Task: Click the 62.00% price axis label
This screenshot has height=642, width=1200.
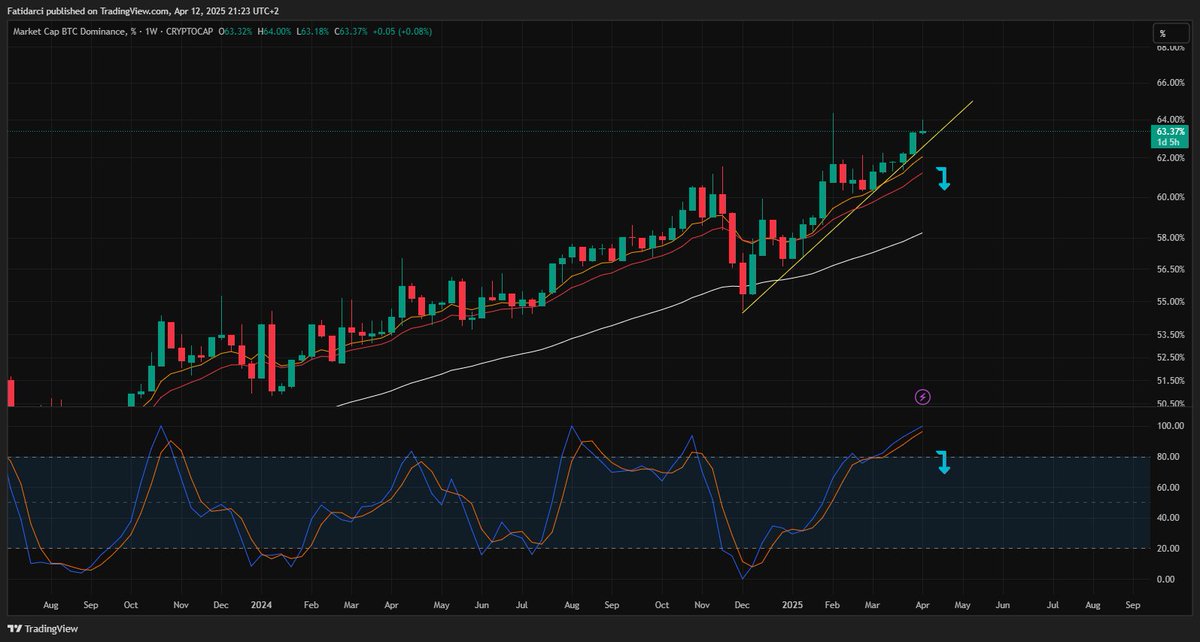Action: pyautogui.click(x=1170, y=158)
